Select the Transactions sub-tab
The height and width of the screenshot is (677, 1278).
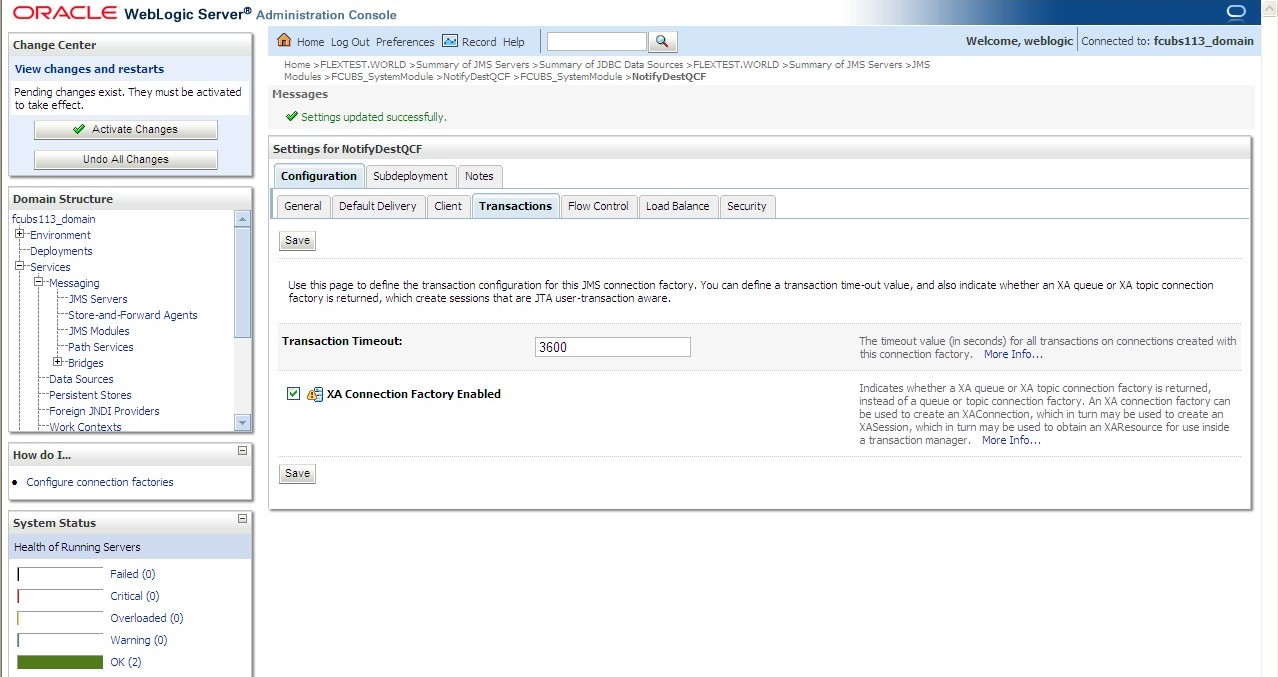[x=515, y=206]
